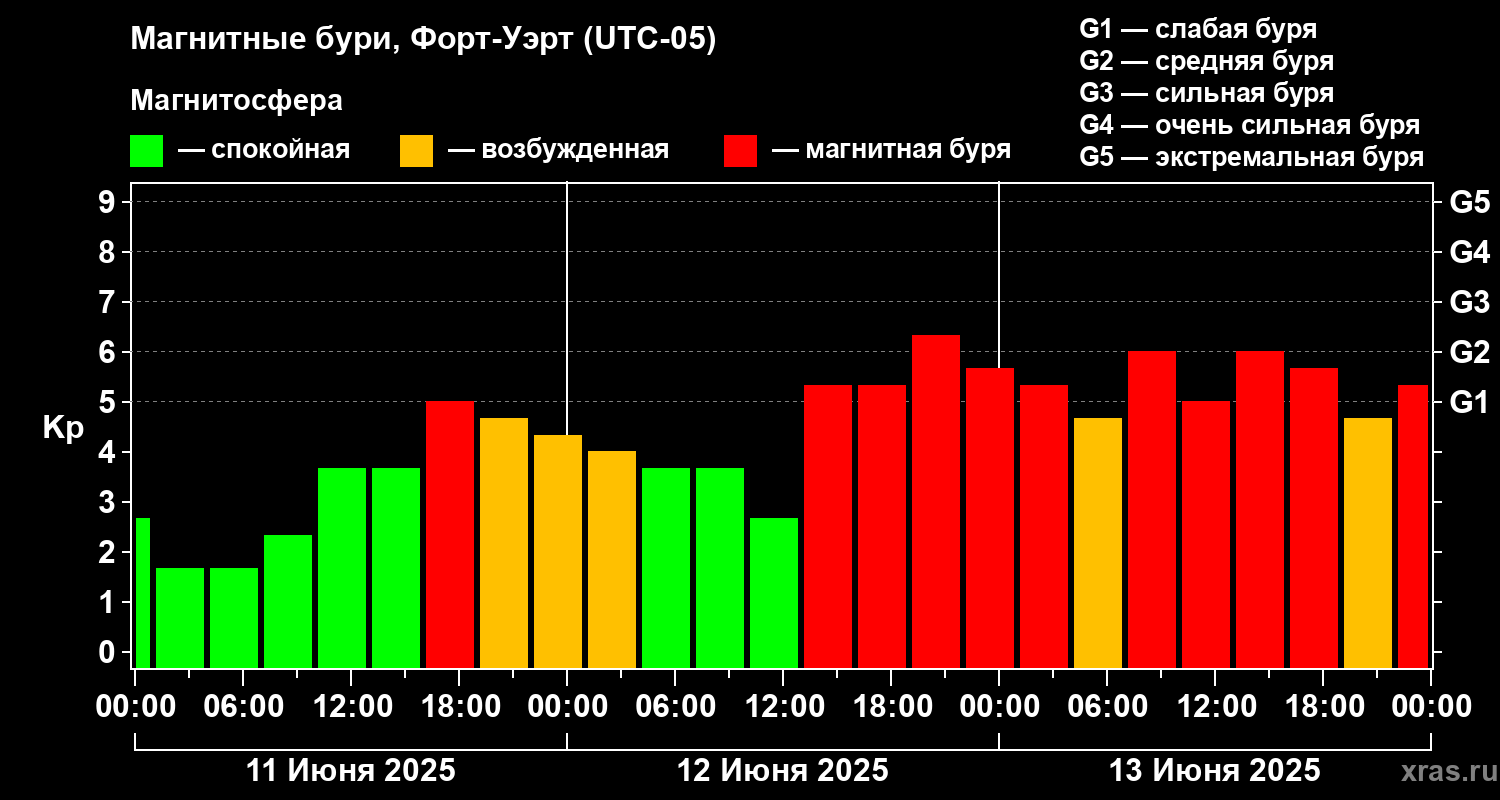Select the 'G2 — средняя буря' legend line
This screenshot has width=1500, height=800.
pyautogui.click(x=1207, y=61)
